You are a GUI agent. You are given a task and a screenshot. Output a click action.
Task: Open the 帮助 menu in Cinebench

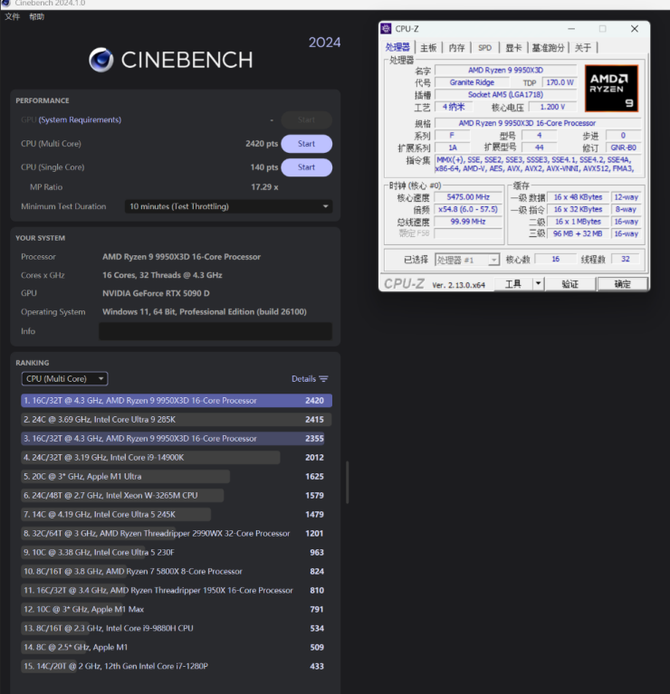tap(37, 17)
